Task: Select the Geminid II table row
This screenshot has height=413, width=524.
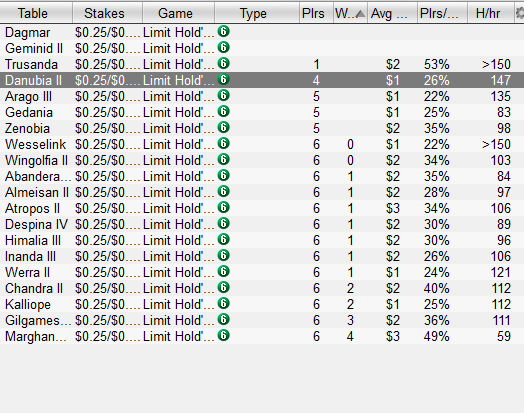Action: pos(262,48)
